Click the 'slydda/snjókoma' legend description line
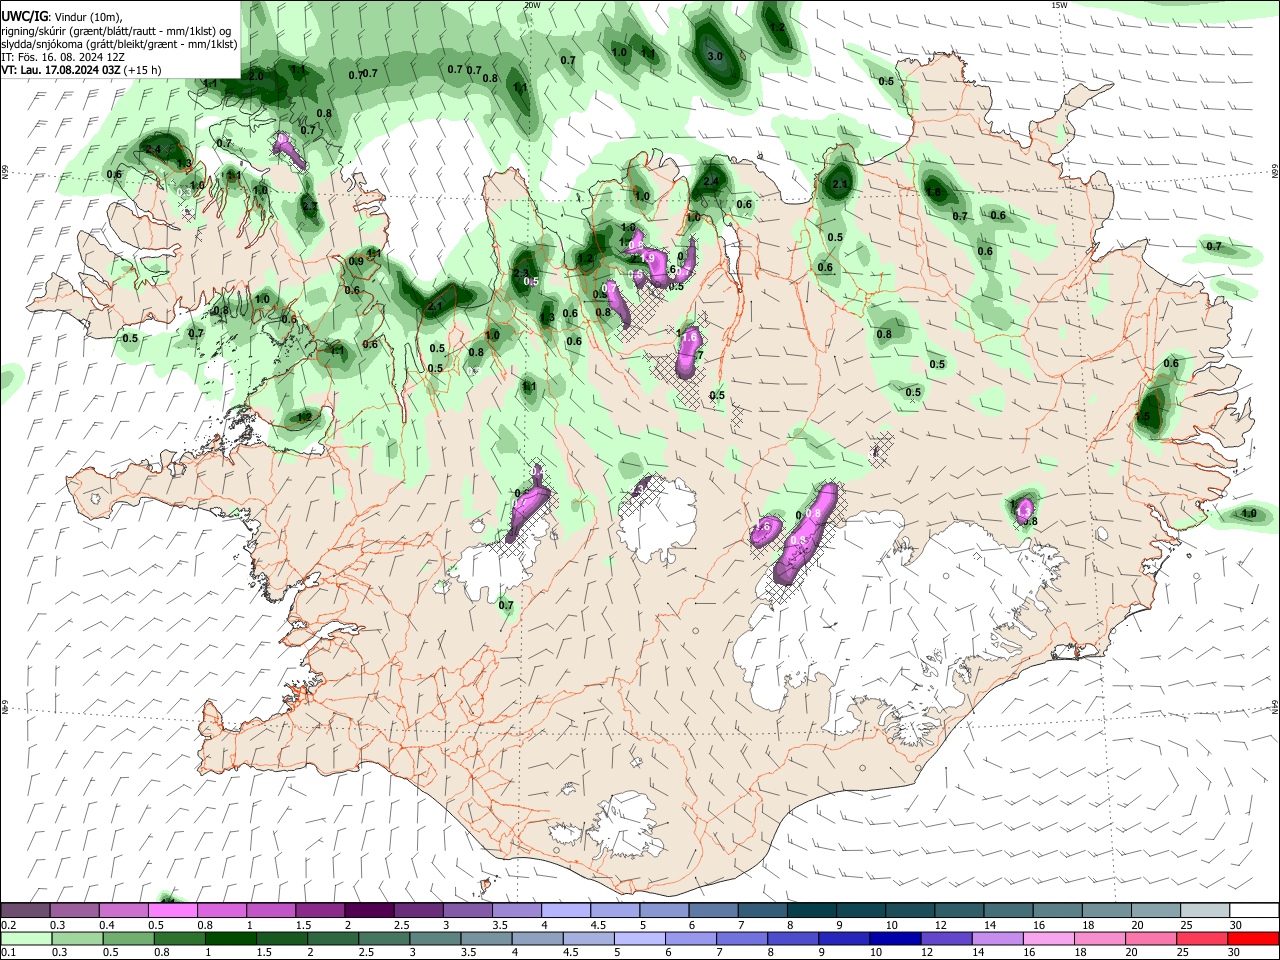 120,44
